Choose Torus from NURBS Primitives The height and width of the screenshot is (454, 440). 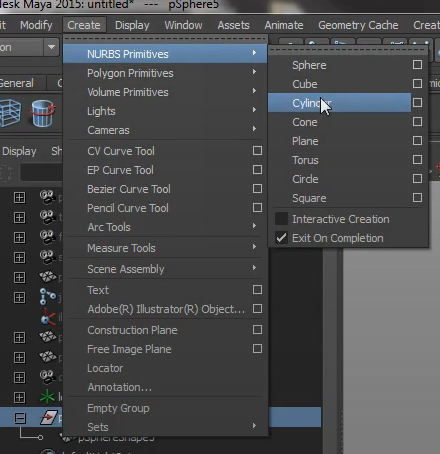(339, 160)
